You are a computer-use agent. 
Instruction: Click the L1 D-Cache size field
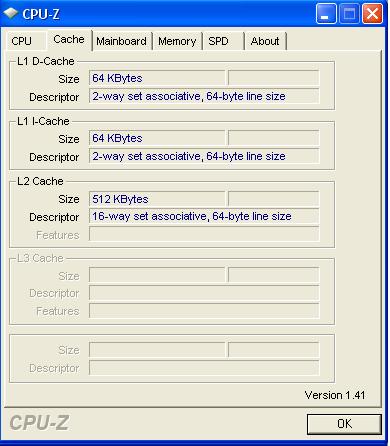click(157, 78)
